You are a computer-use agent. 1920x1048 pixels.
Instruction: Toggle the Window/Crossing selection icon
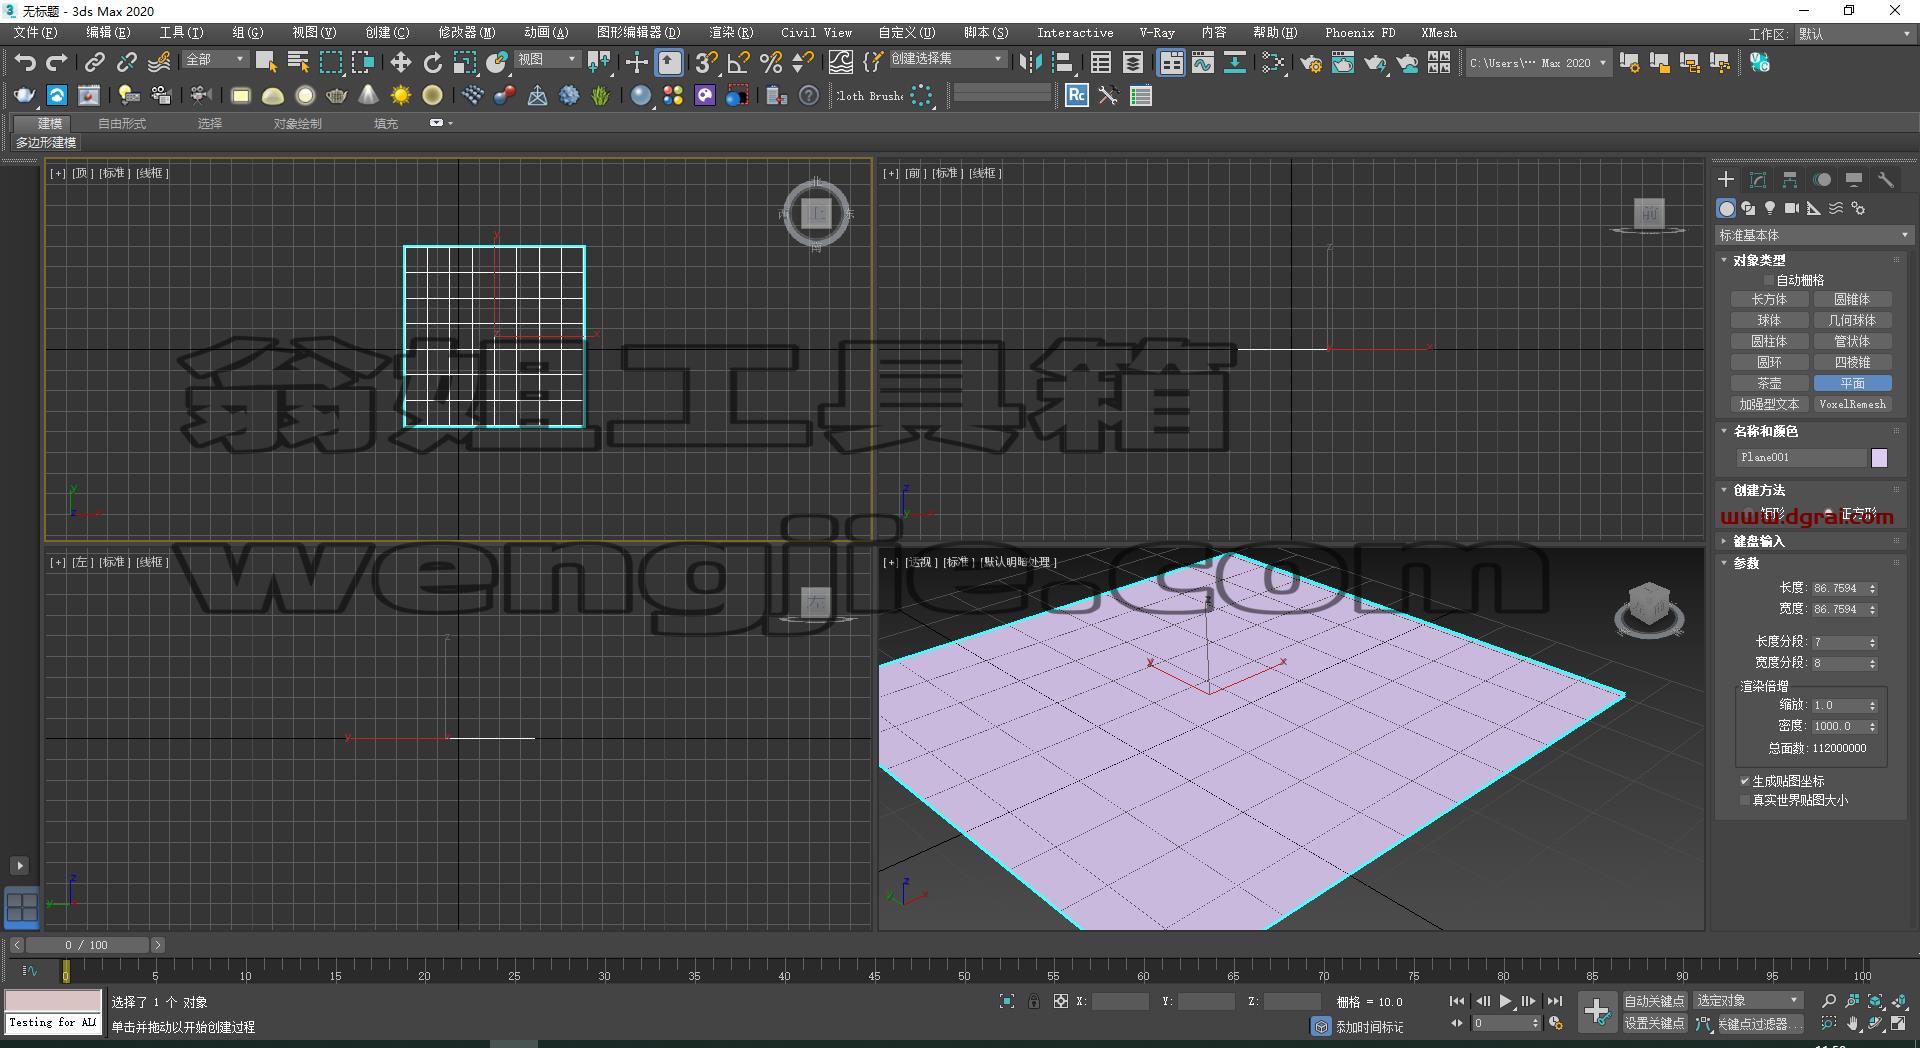point(362,63)
